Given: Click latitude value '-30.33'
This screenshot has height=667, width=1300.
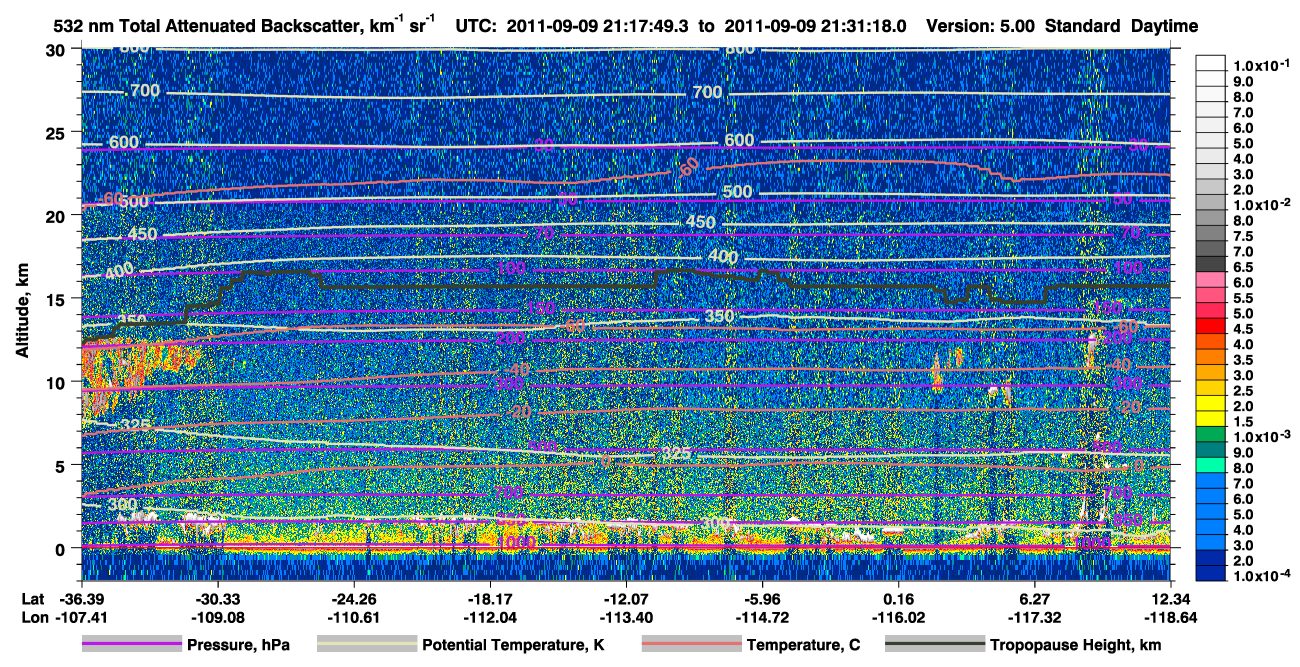Looking at the screenshot, I should coord(218,598).
